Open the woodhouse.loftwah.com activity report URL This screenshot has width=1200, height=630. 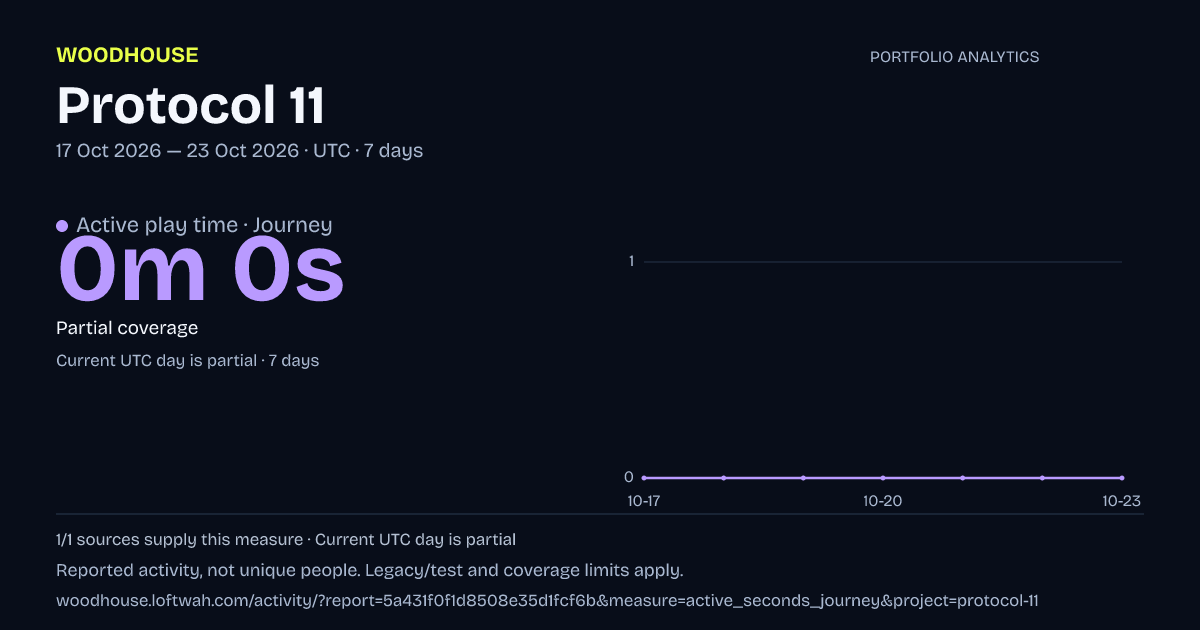click(548, 601)
